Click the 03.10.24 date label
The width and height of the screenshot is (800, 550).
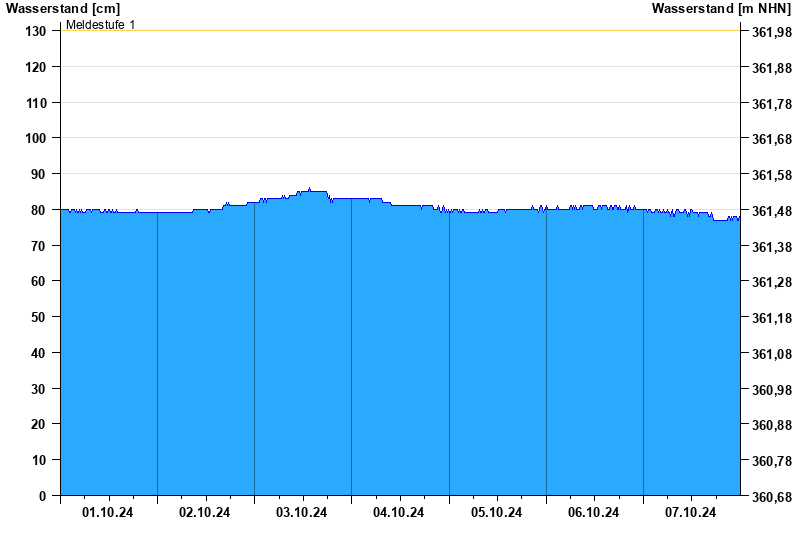coord(302,512)
